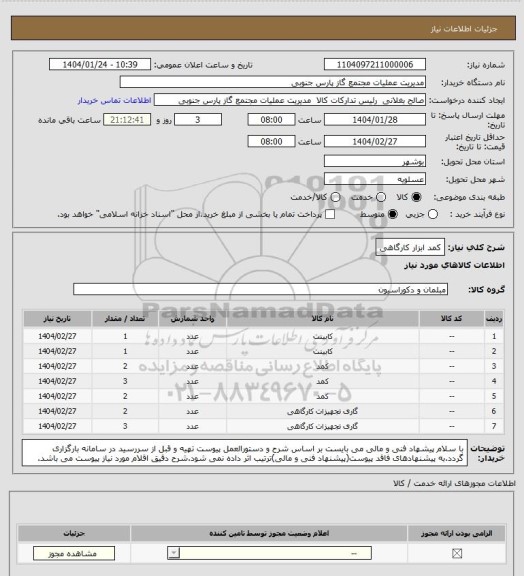Click the اطلاعات مجوزهای ارائه خدمت / کالا heading

454,483
